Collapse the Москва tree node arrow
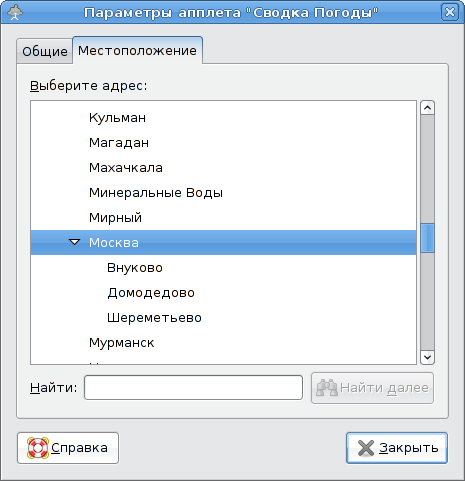Viewport: 465px width, 481px height. 75,242
